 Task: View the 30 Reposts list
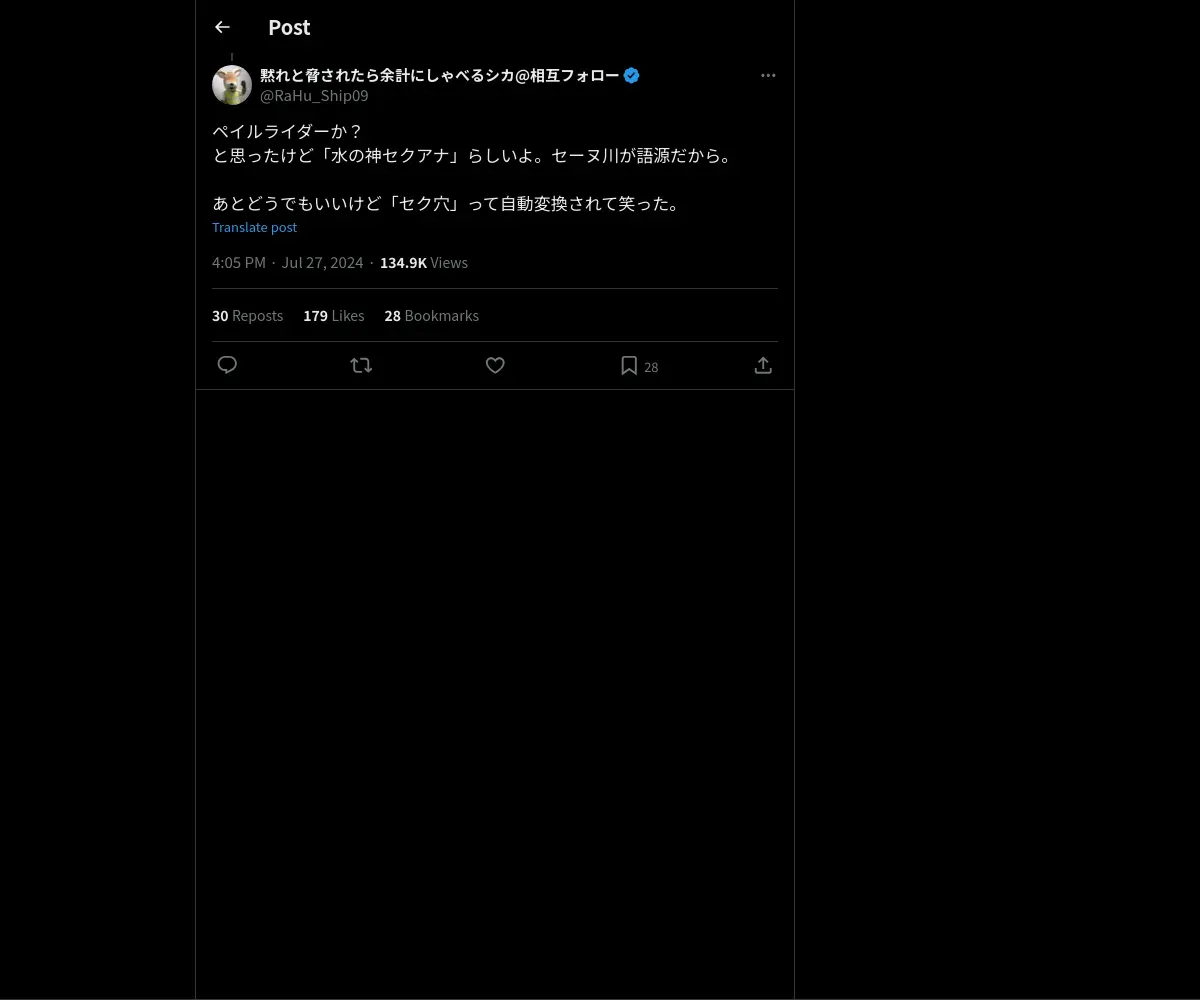click(x=247, y=315)
